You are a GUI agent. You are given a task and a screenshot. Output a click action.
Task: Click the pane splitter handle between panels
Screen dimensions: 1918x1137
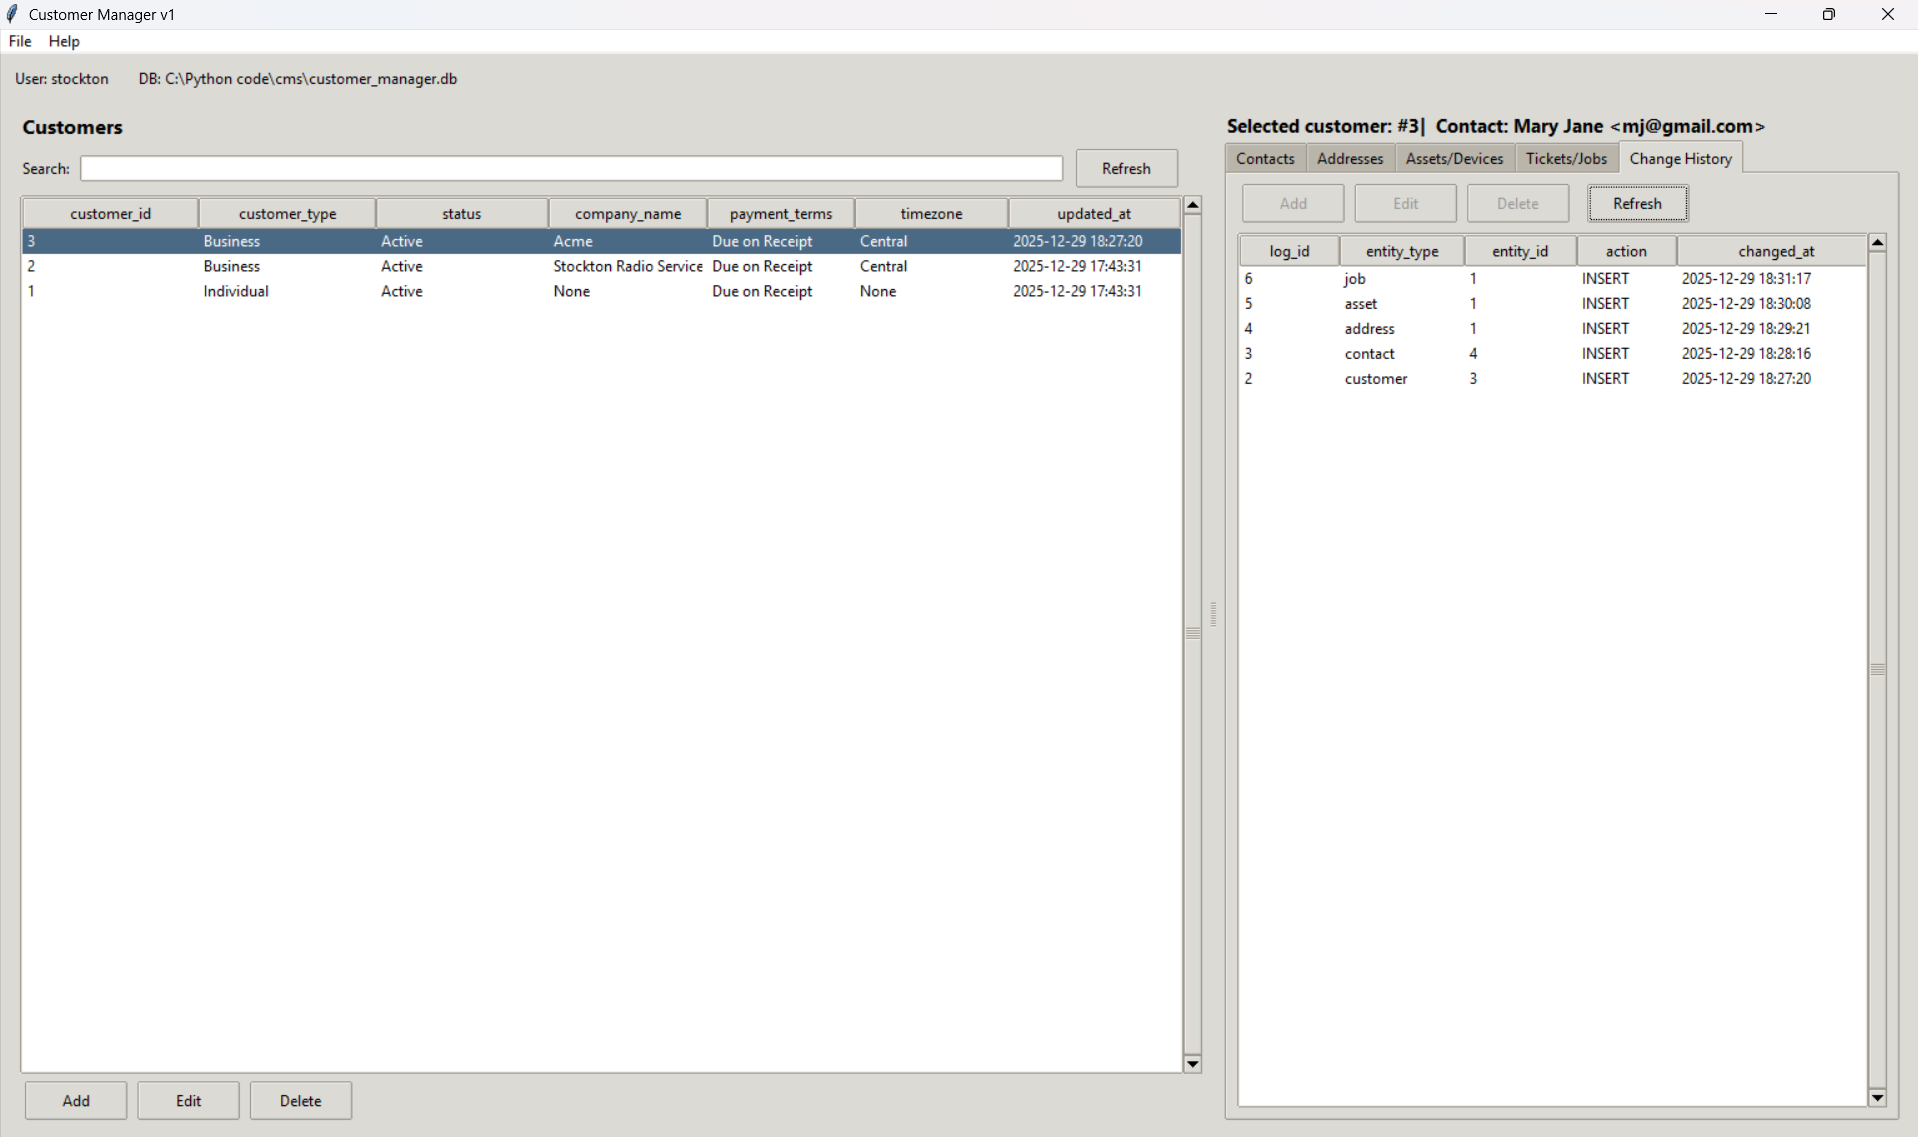1213,614
